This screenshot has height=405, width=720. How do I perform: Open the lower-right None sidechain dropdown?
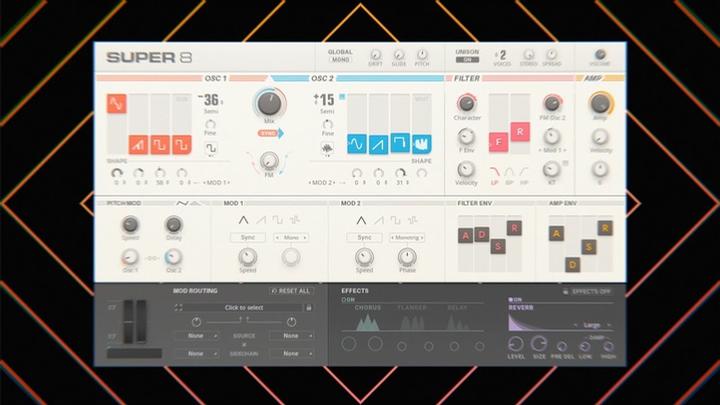292,354
